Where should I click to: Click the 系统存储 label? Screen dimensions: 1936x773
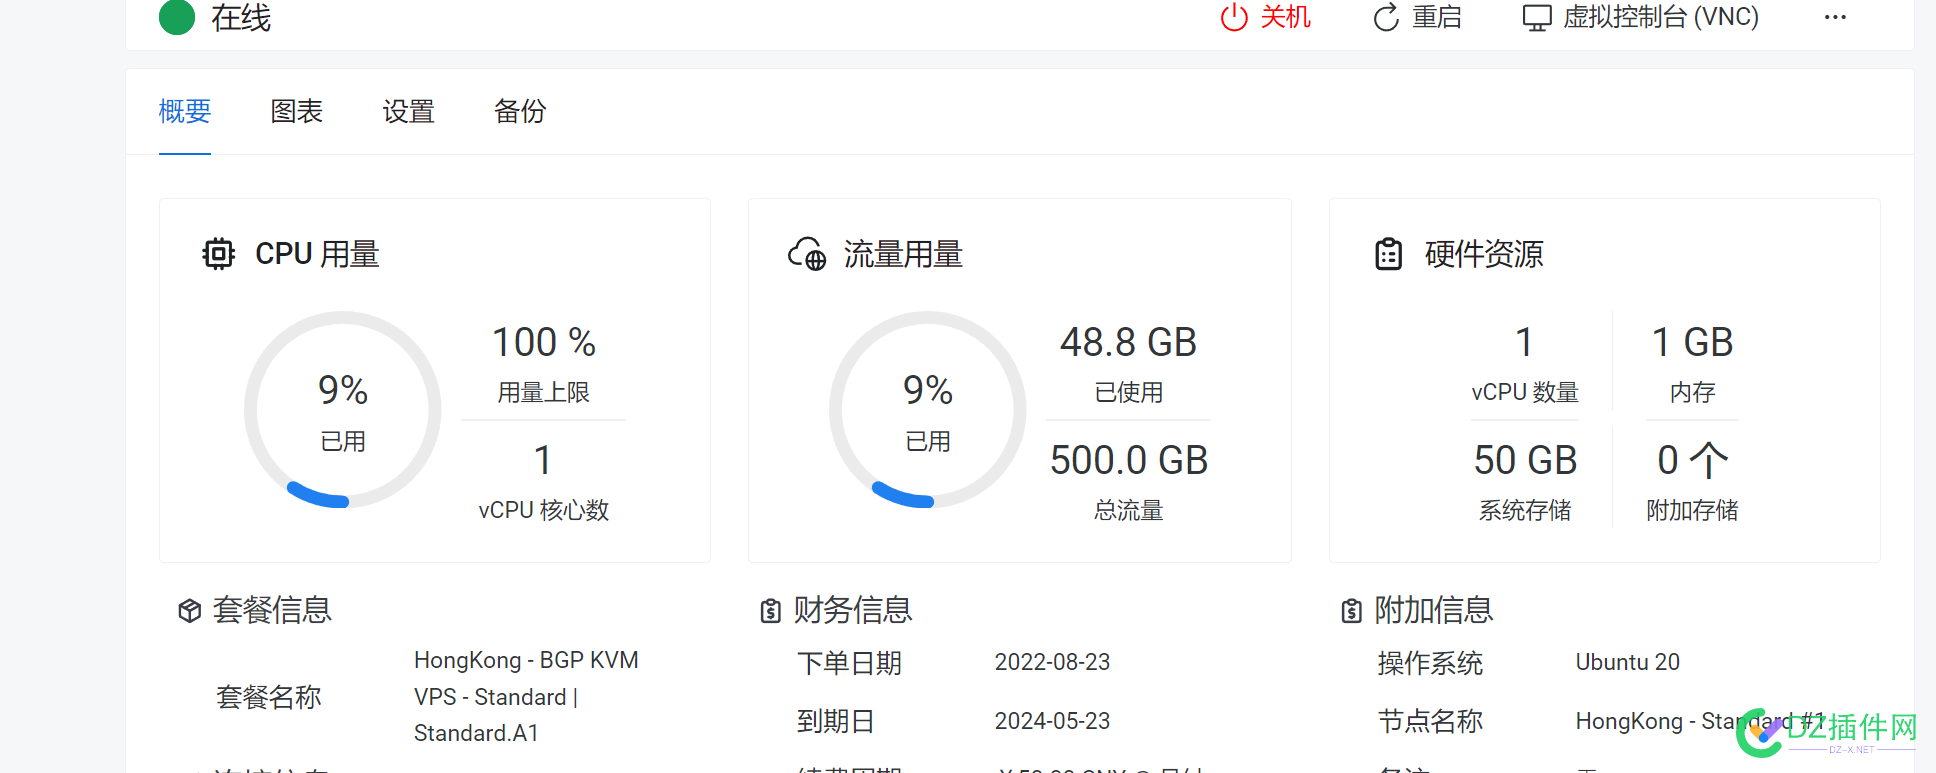(1525, 511)
